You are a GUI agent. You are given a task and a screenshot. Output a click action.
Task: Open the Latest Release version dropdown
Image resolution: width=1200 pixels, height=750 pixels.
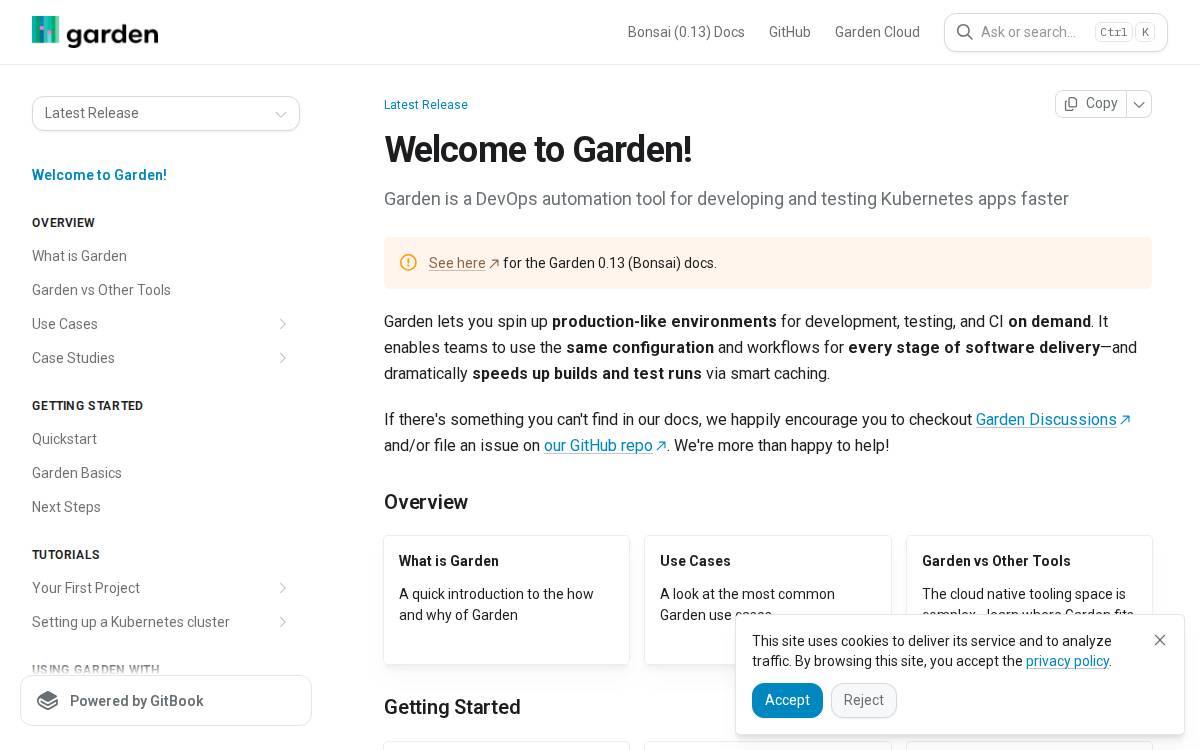click(166, 113)
